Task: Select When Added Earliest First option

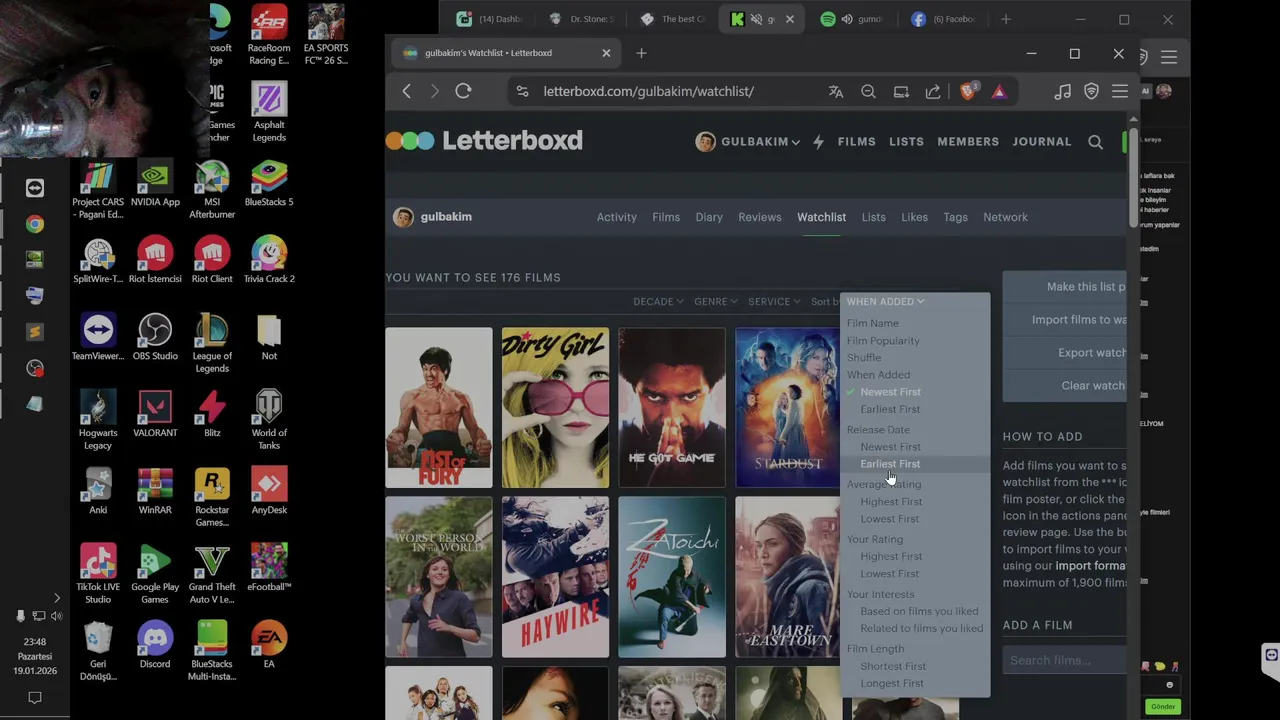Action: 890,409
